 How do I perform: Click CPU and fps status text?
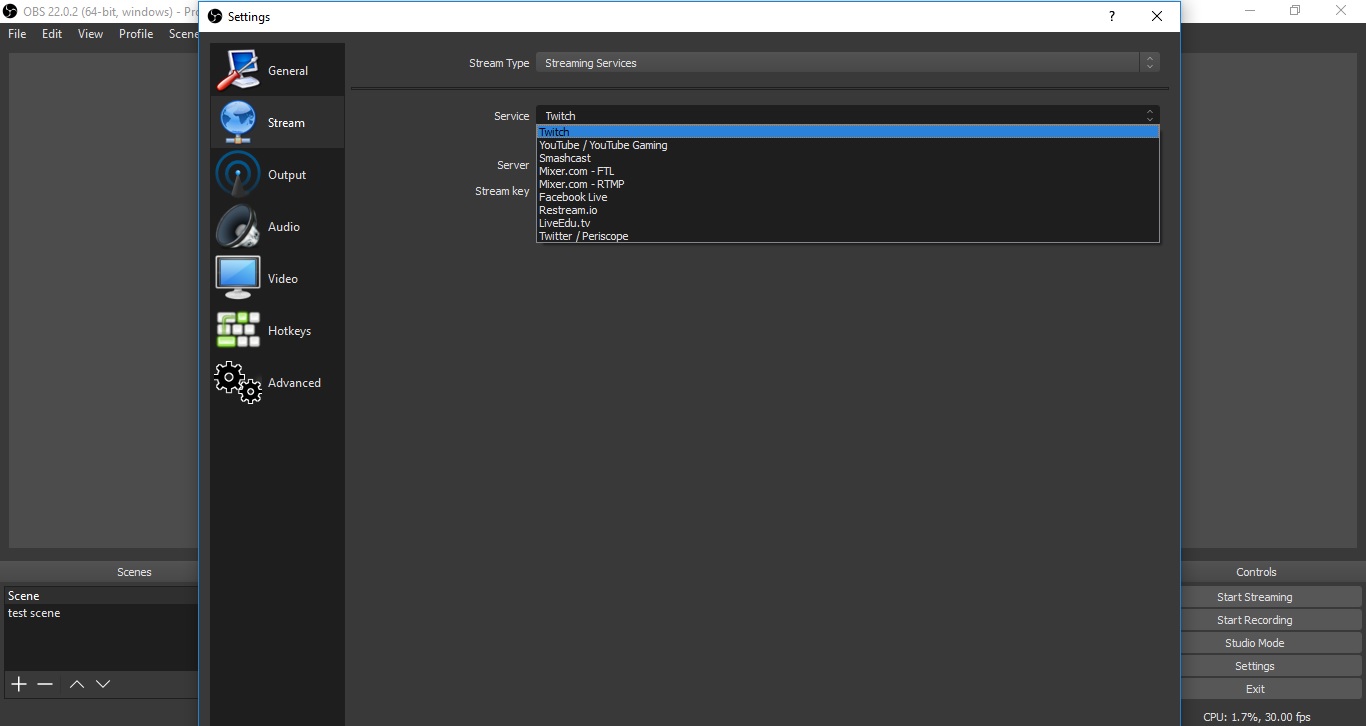(1256, 717)
